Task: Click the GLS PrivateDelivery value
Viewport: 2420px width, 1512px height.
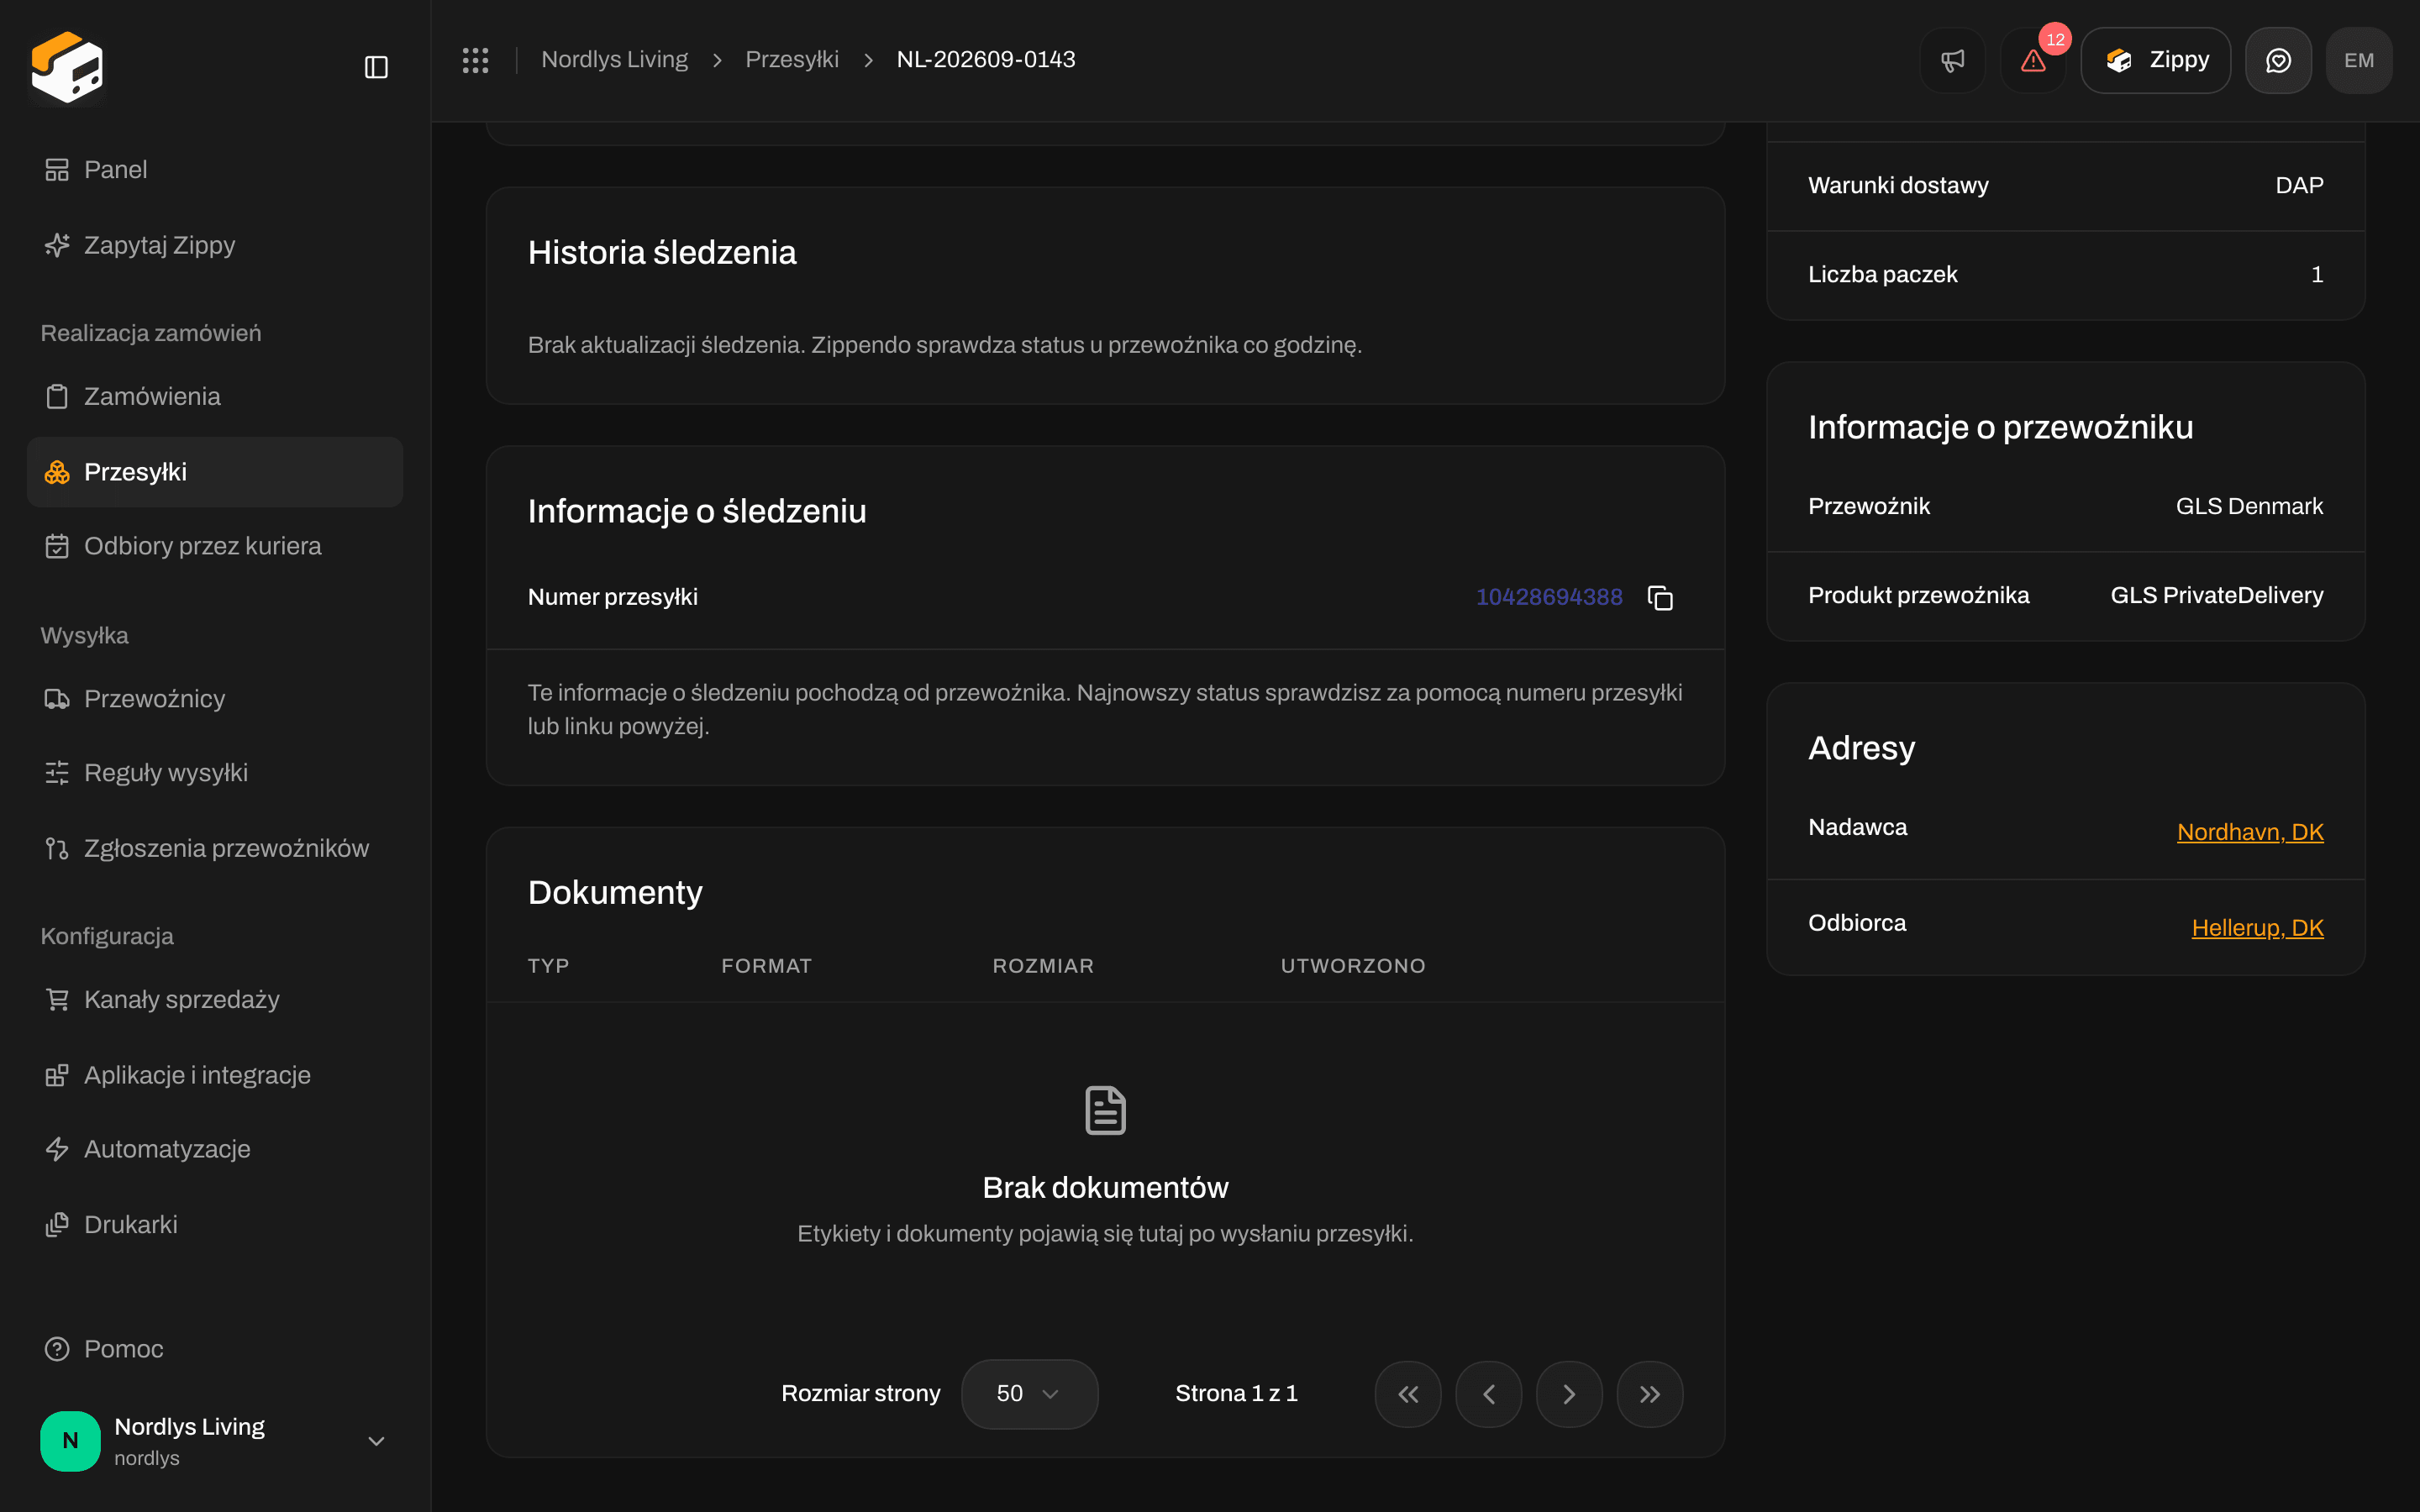Action: point(2217,596)
